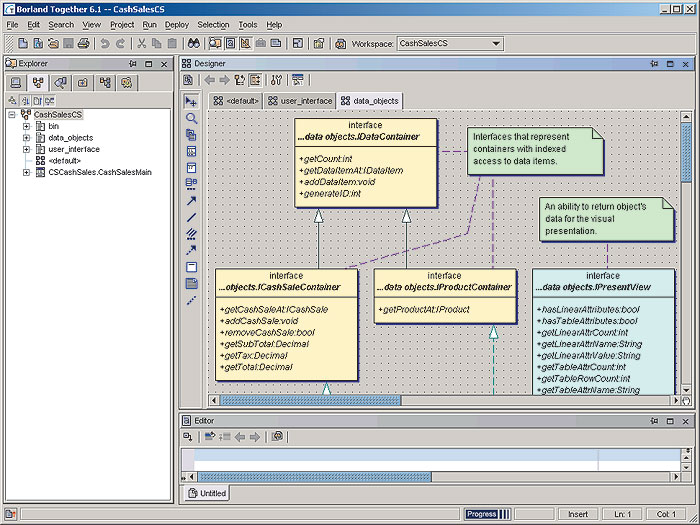Click the Paste clipboard icon
The image size is (700, 525).
point(172,43)
